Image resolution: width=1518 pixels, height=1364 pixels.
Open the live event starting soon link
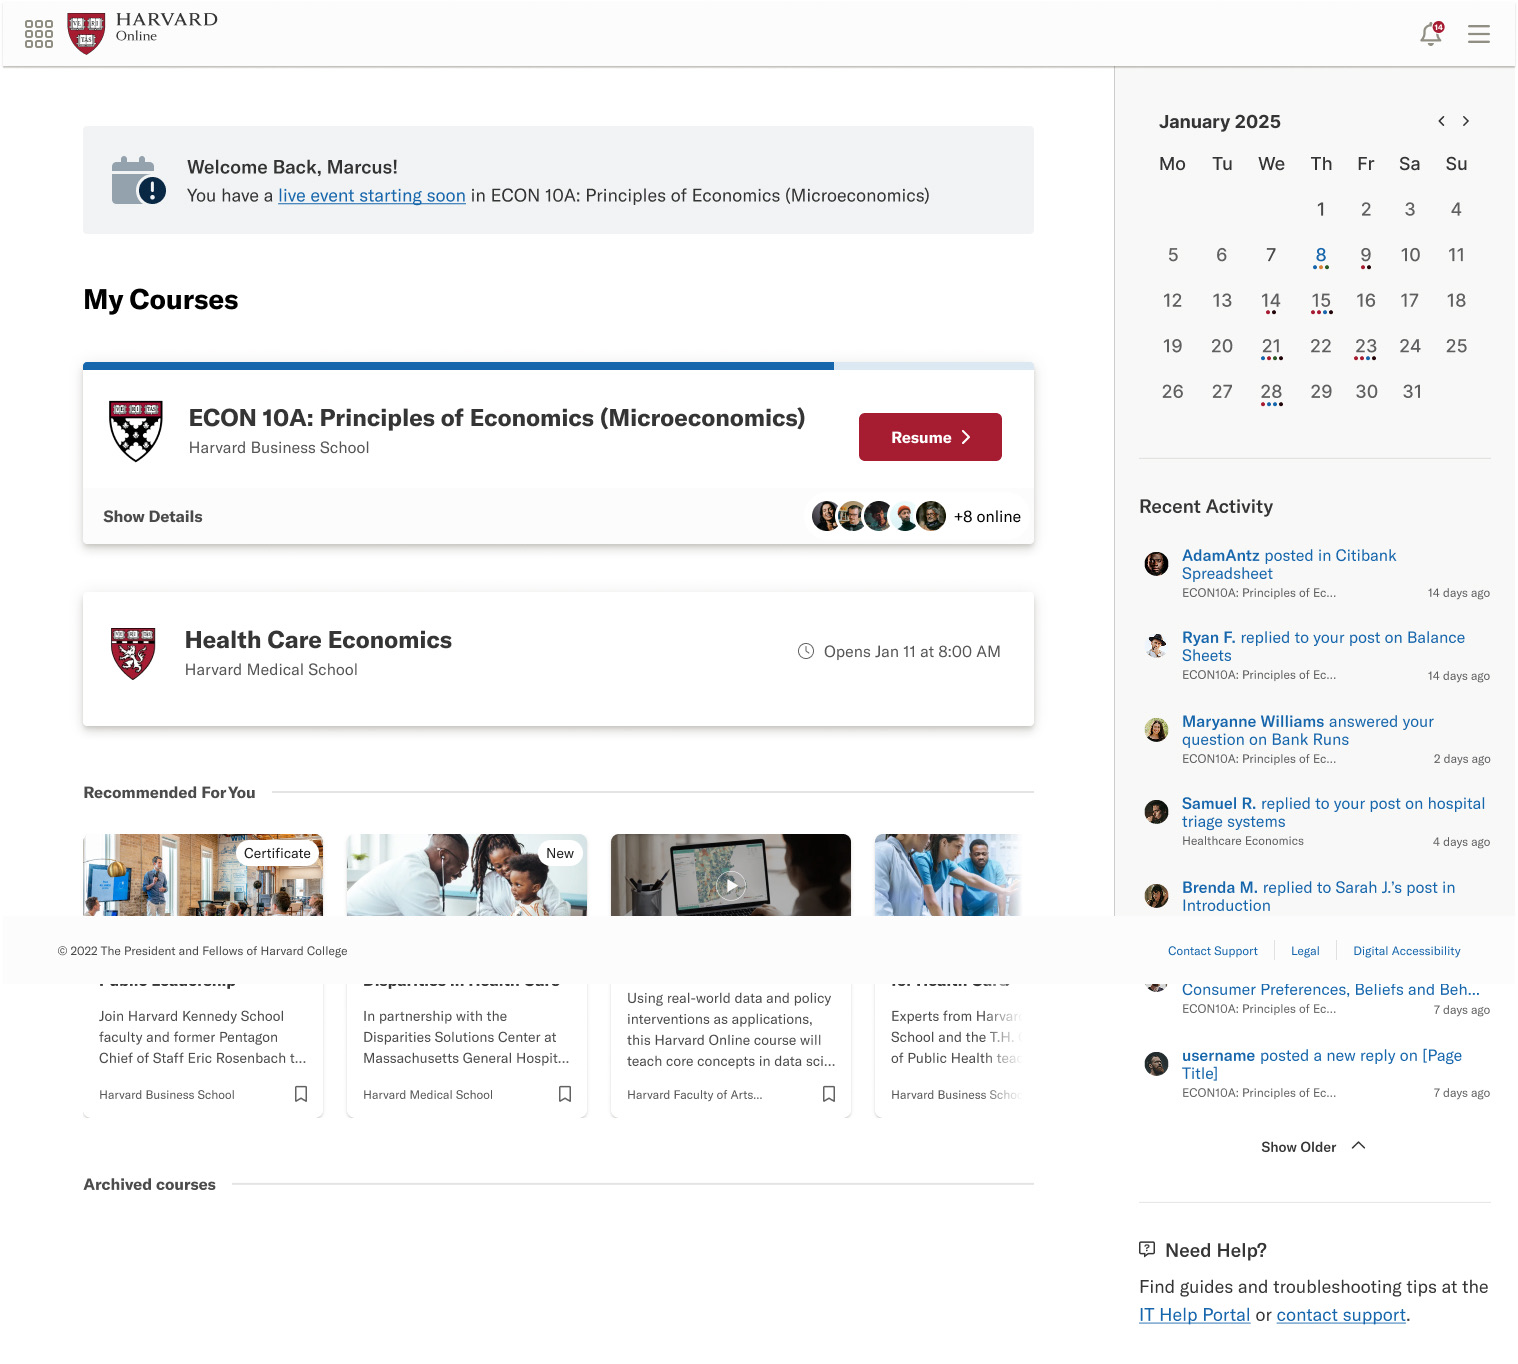(372, 196)
